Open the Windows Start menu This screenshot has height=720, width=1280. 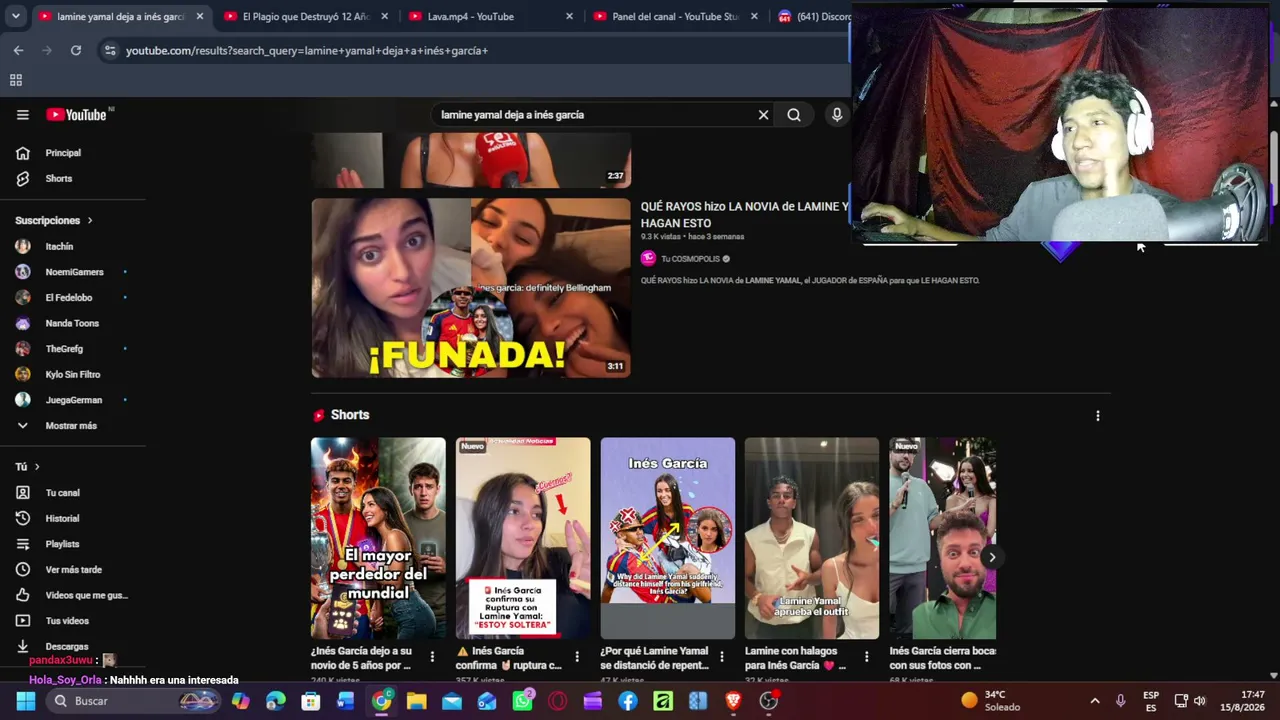pyautogui.click(x=25, y=701)
